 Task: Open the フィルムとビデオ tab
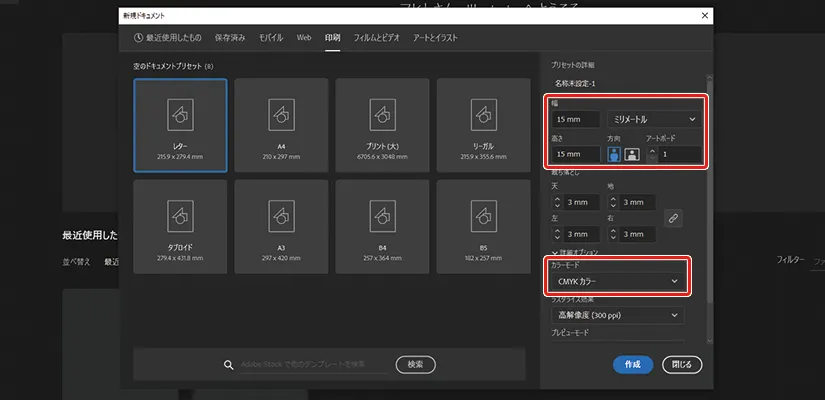[x=377, y=37]
